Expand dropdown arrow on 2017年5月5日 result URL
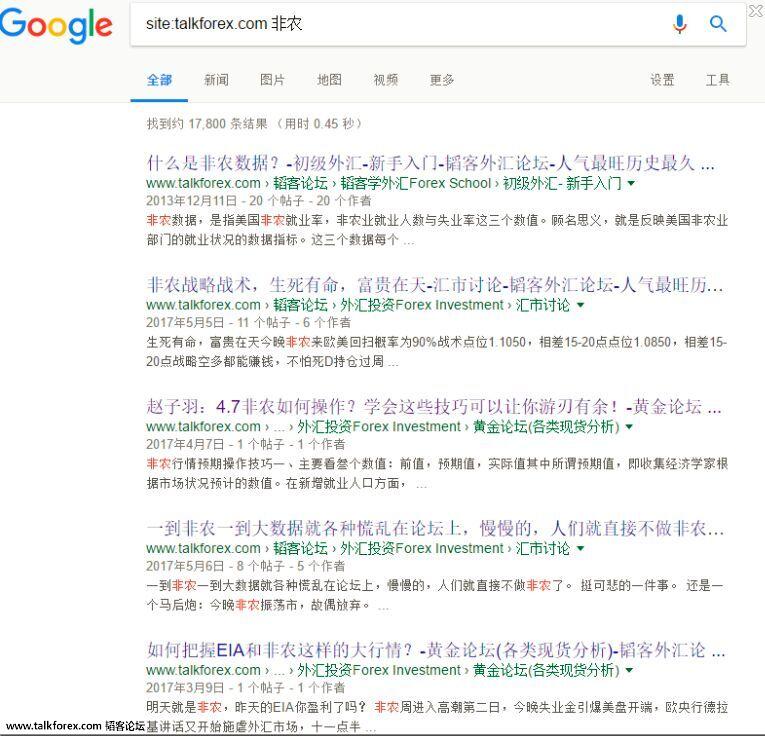This screenshot has height=736, width=765. click(x=580, y=305)
